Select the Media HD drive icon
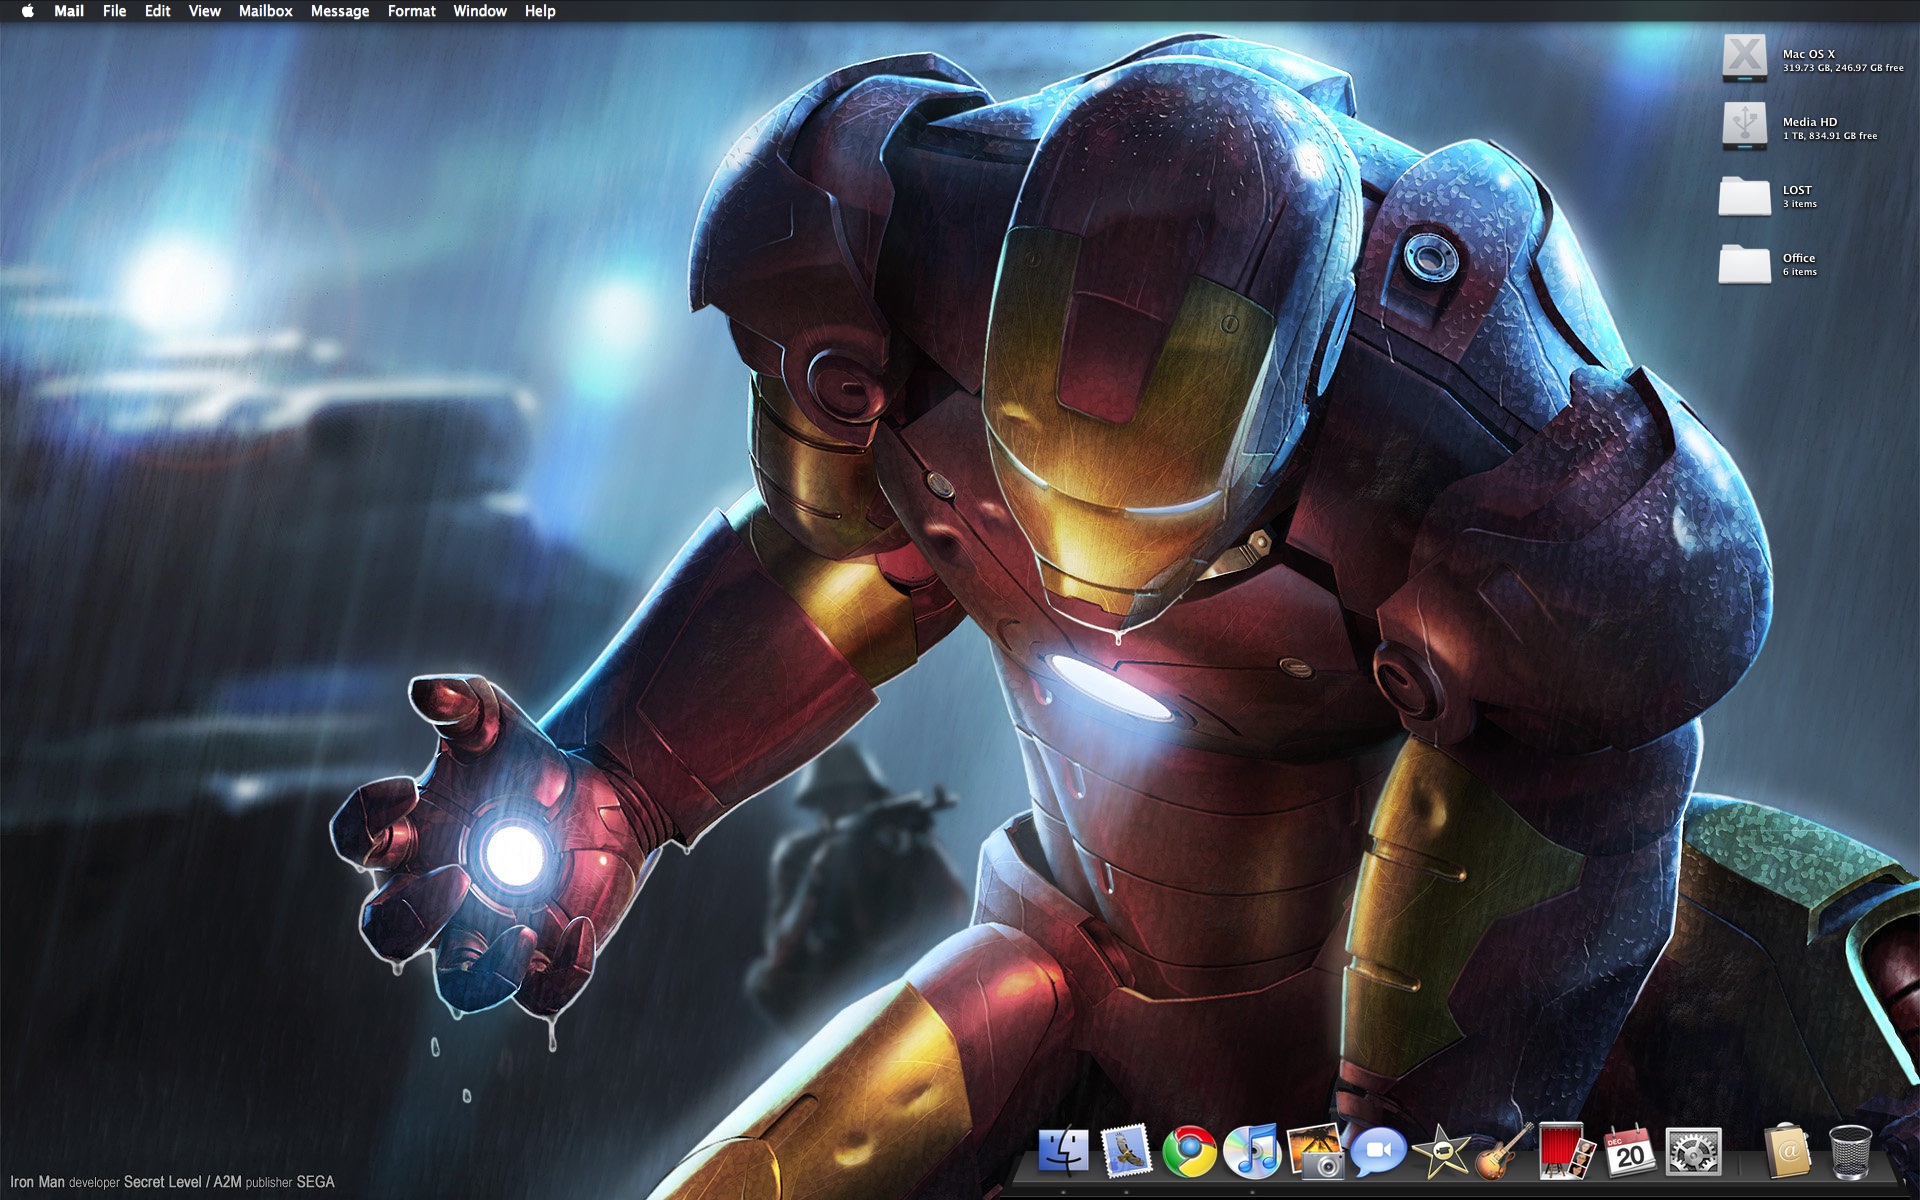This screenshot has width=1920, height=1200. point(1744,127)
